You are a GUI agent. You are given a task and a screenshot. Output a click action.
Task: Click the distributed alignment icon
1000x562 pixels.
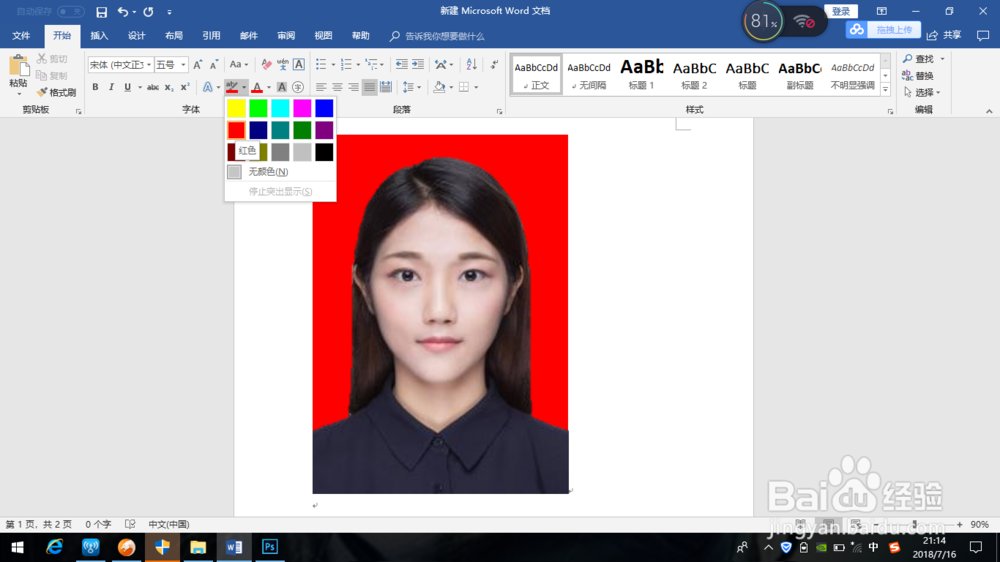[386, 87]
